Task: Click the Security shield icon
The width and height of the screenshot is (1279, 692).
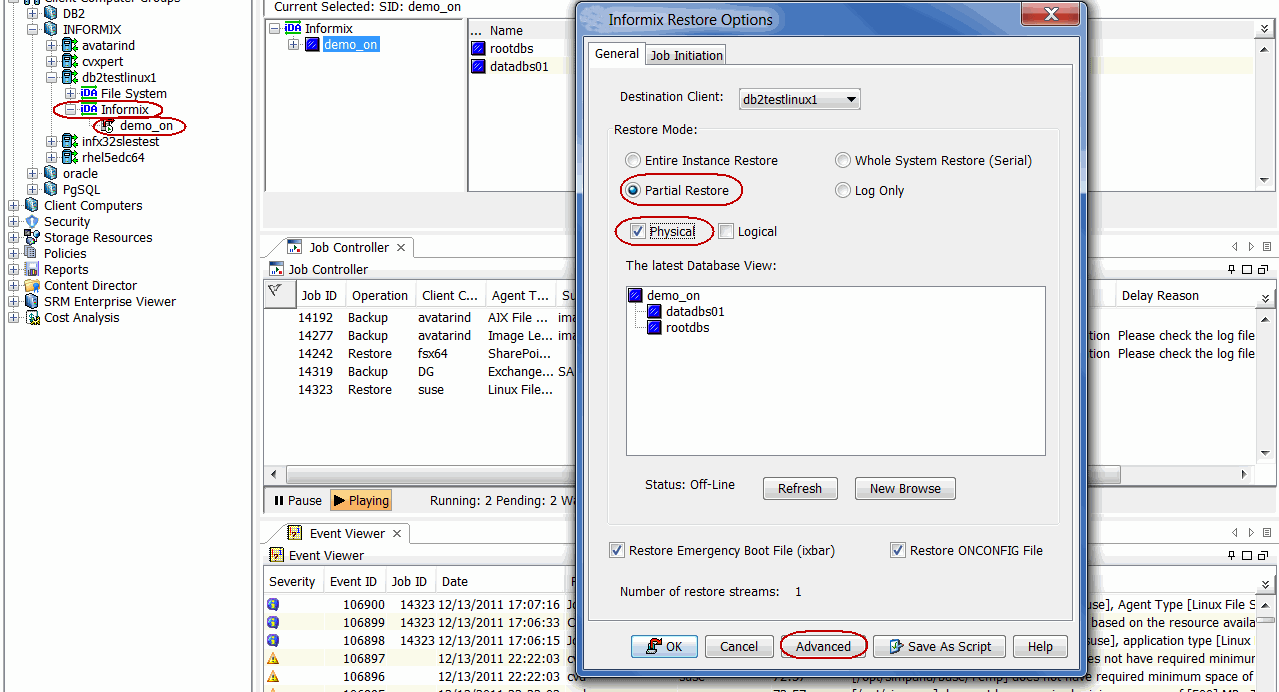Action: [x=32, y=222]
